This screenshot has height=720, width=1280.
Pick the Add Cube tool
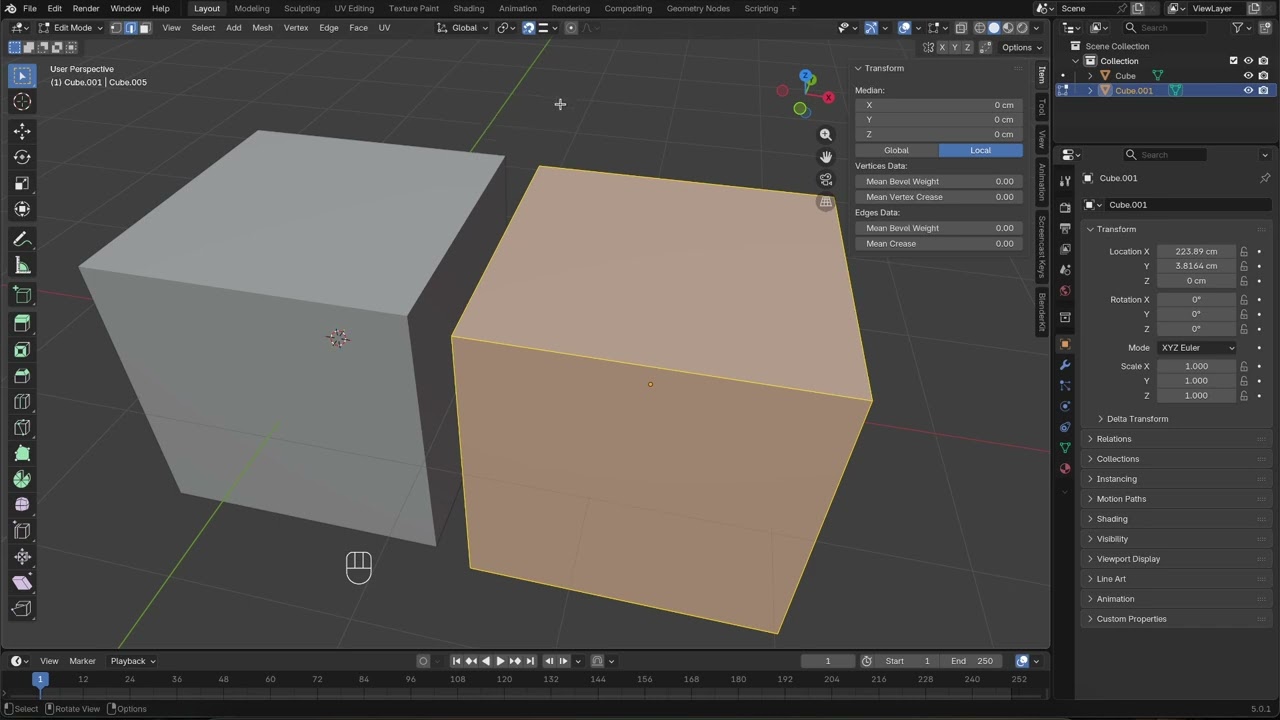[x=22, y=295]
